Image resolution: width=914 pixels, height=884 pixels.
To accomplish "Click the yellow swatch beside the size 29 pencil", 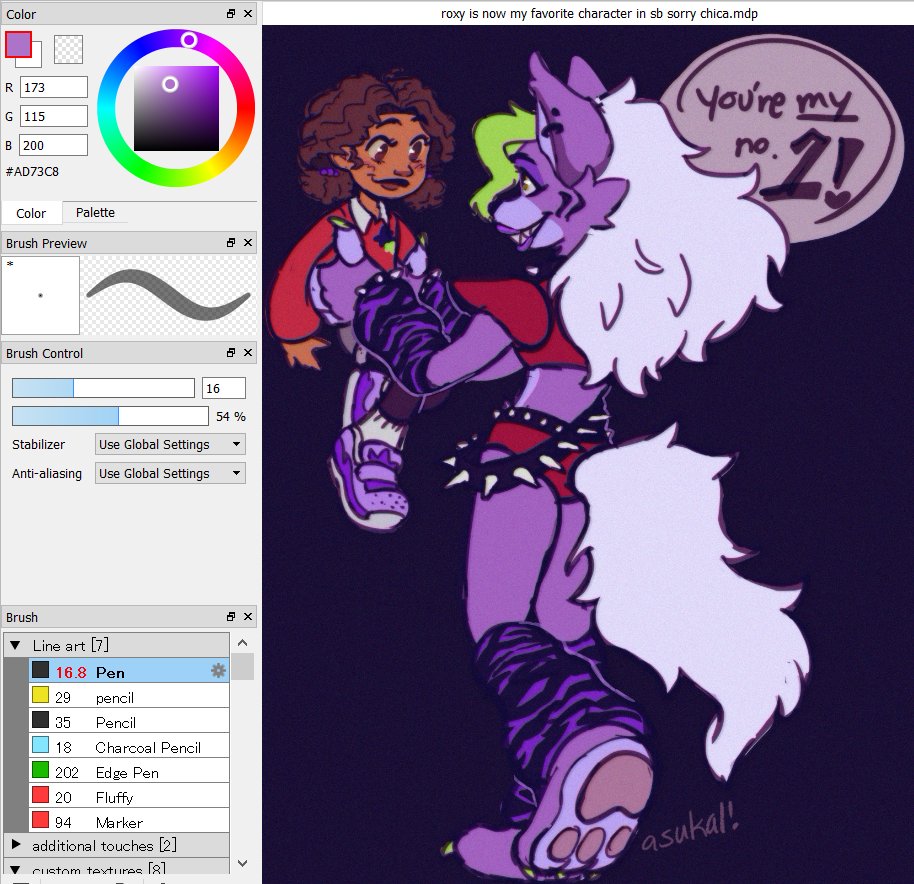I will 40,695.
